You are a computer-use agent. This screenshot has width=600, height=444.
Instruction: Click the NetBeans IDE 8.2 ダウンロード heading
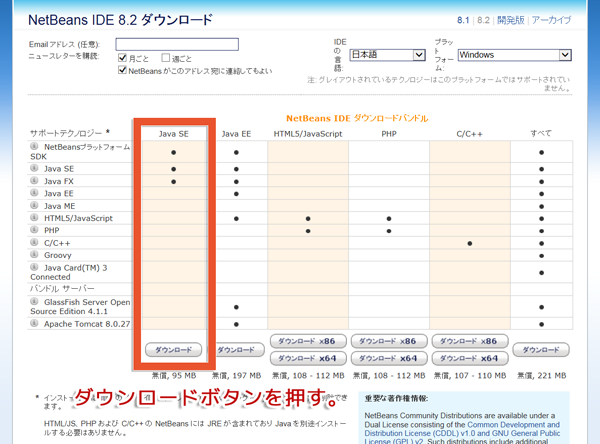120,20
